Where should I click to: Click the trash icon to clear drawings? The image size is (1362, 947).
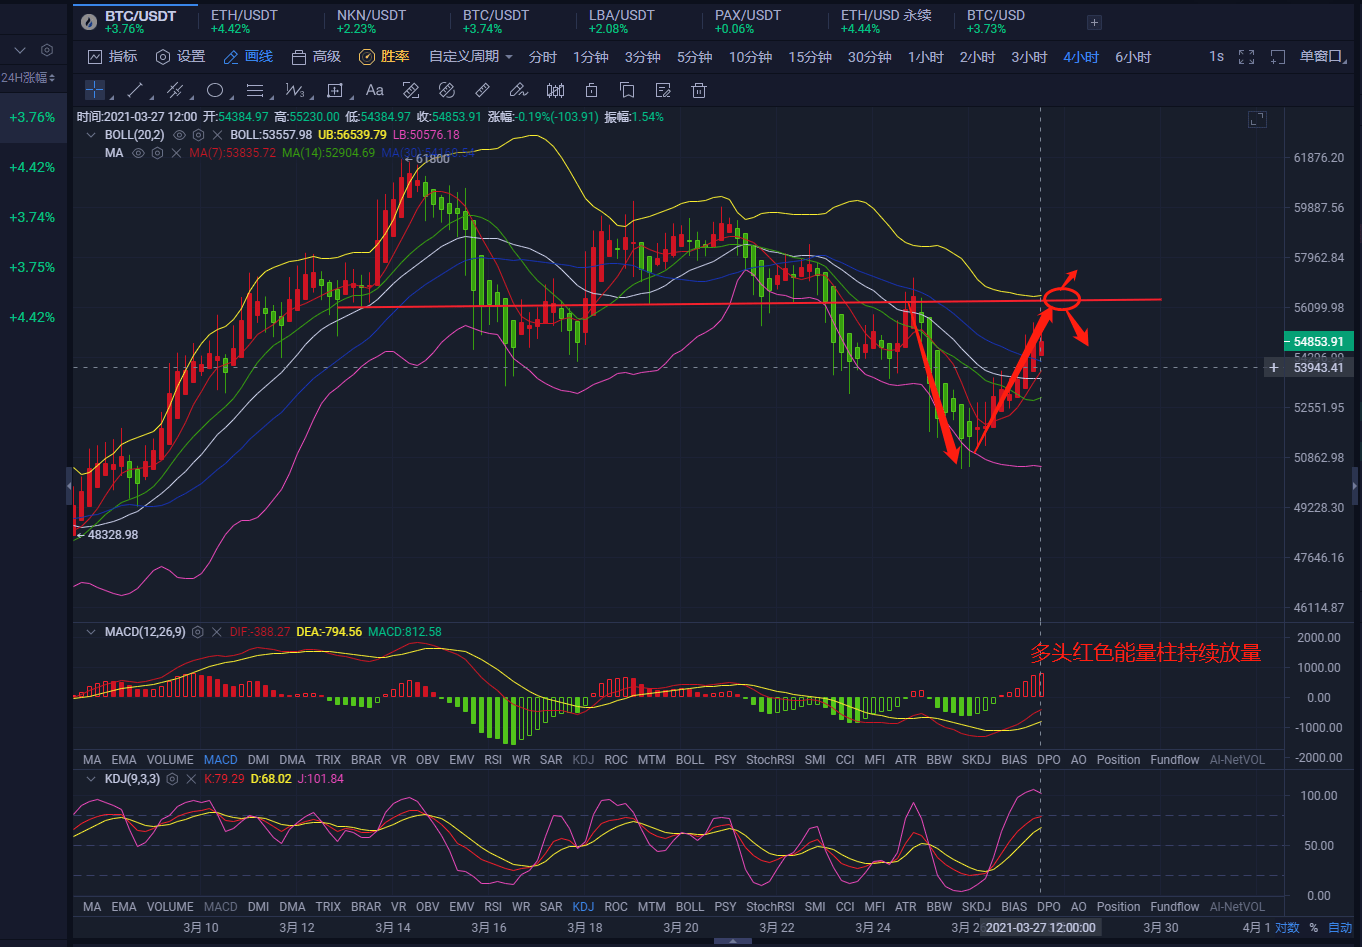click(698, 90)
